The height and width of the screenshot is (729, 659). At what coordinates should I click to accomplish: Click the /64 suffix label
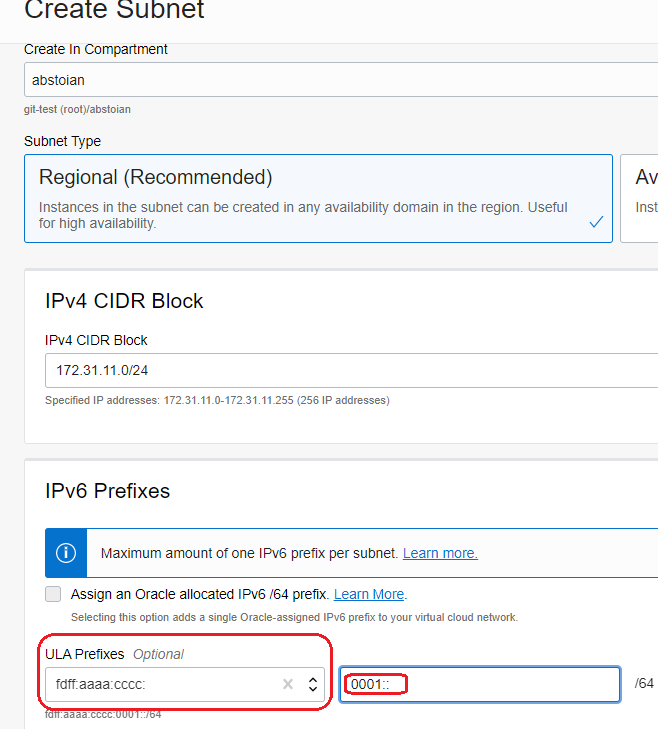click(644, 684)
